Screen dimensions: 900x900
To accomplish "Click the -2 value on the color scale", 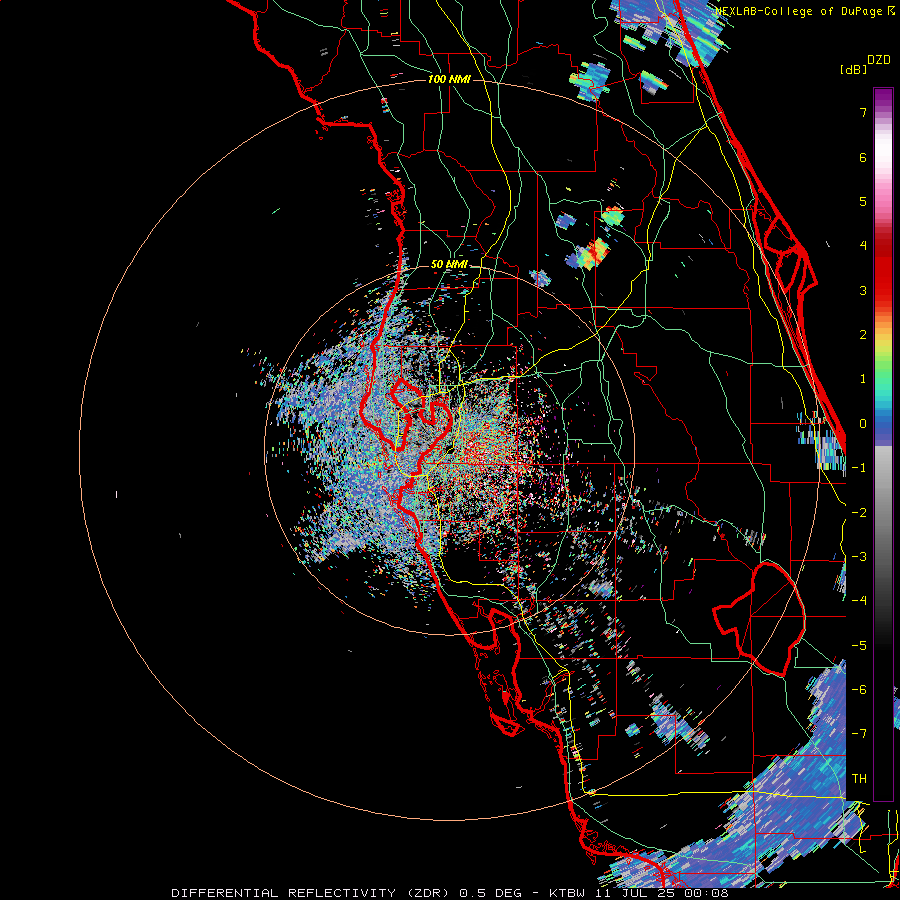I will [859, 513].
